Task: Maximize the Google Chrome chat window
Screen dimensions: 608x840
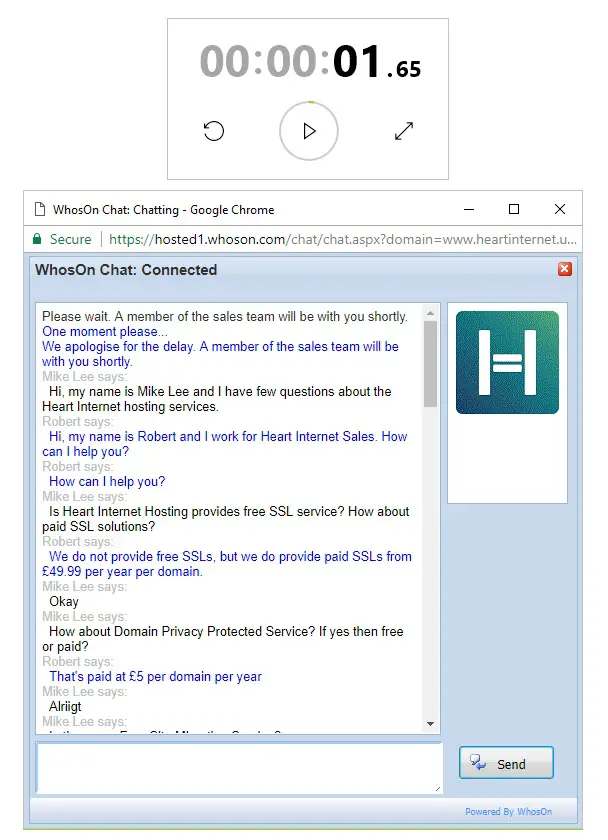Action: (x=514, y=209)
